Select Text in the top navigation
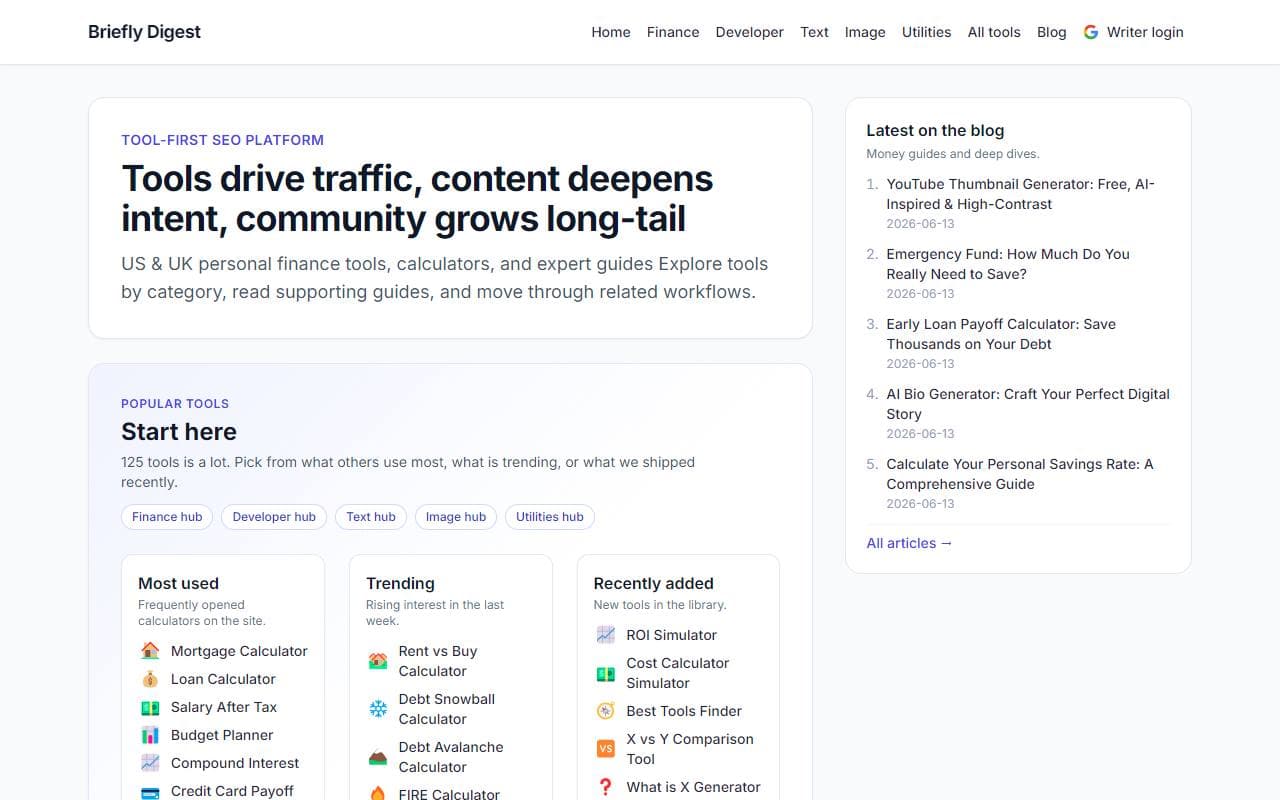 click(x=814, y=32)
